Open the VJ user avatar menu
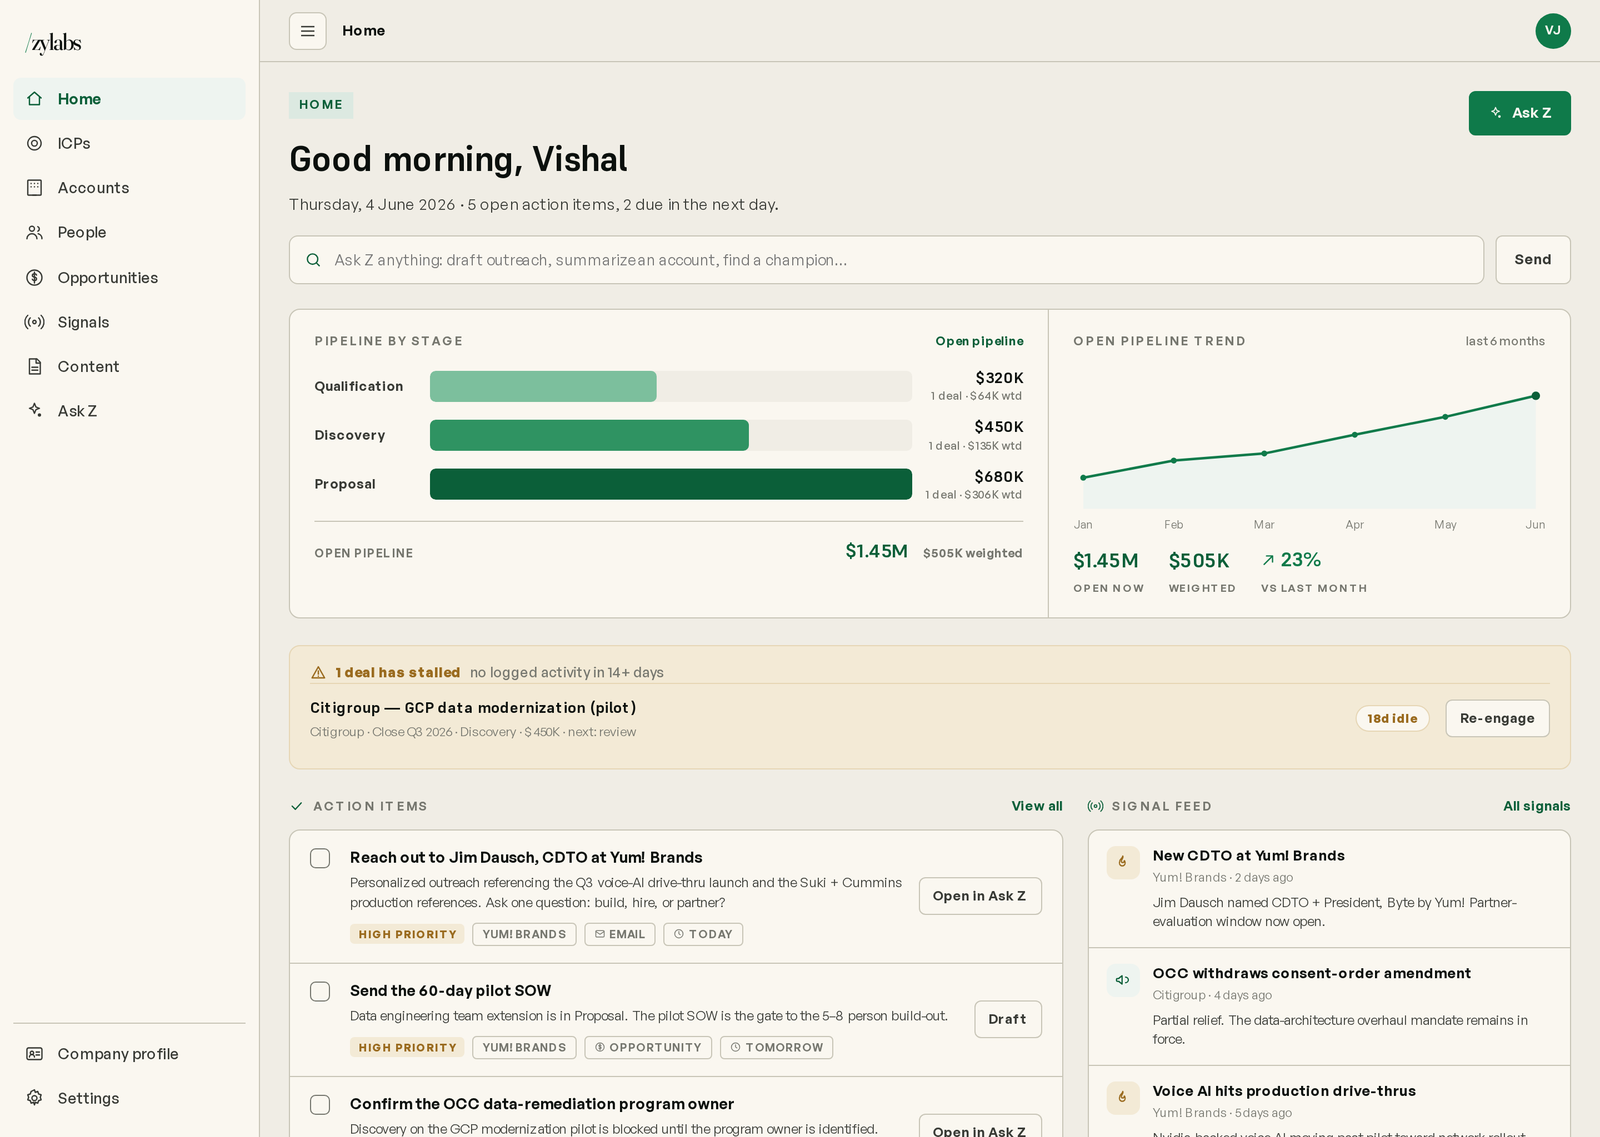This screenshot has height=1137, width=1600. coord(1553,31)
